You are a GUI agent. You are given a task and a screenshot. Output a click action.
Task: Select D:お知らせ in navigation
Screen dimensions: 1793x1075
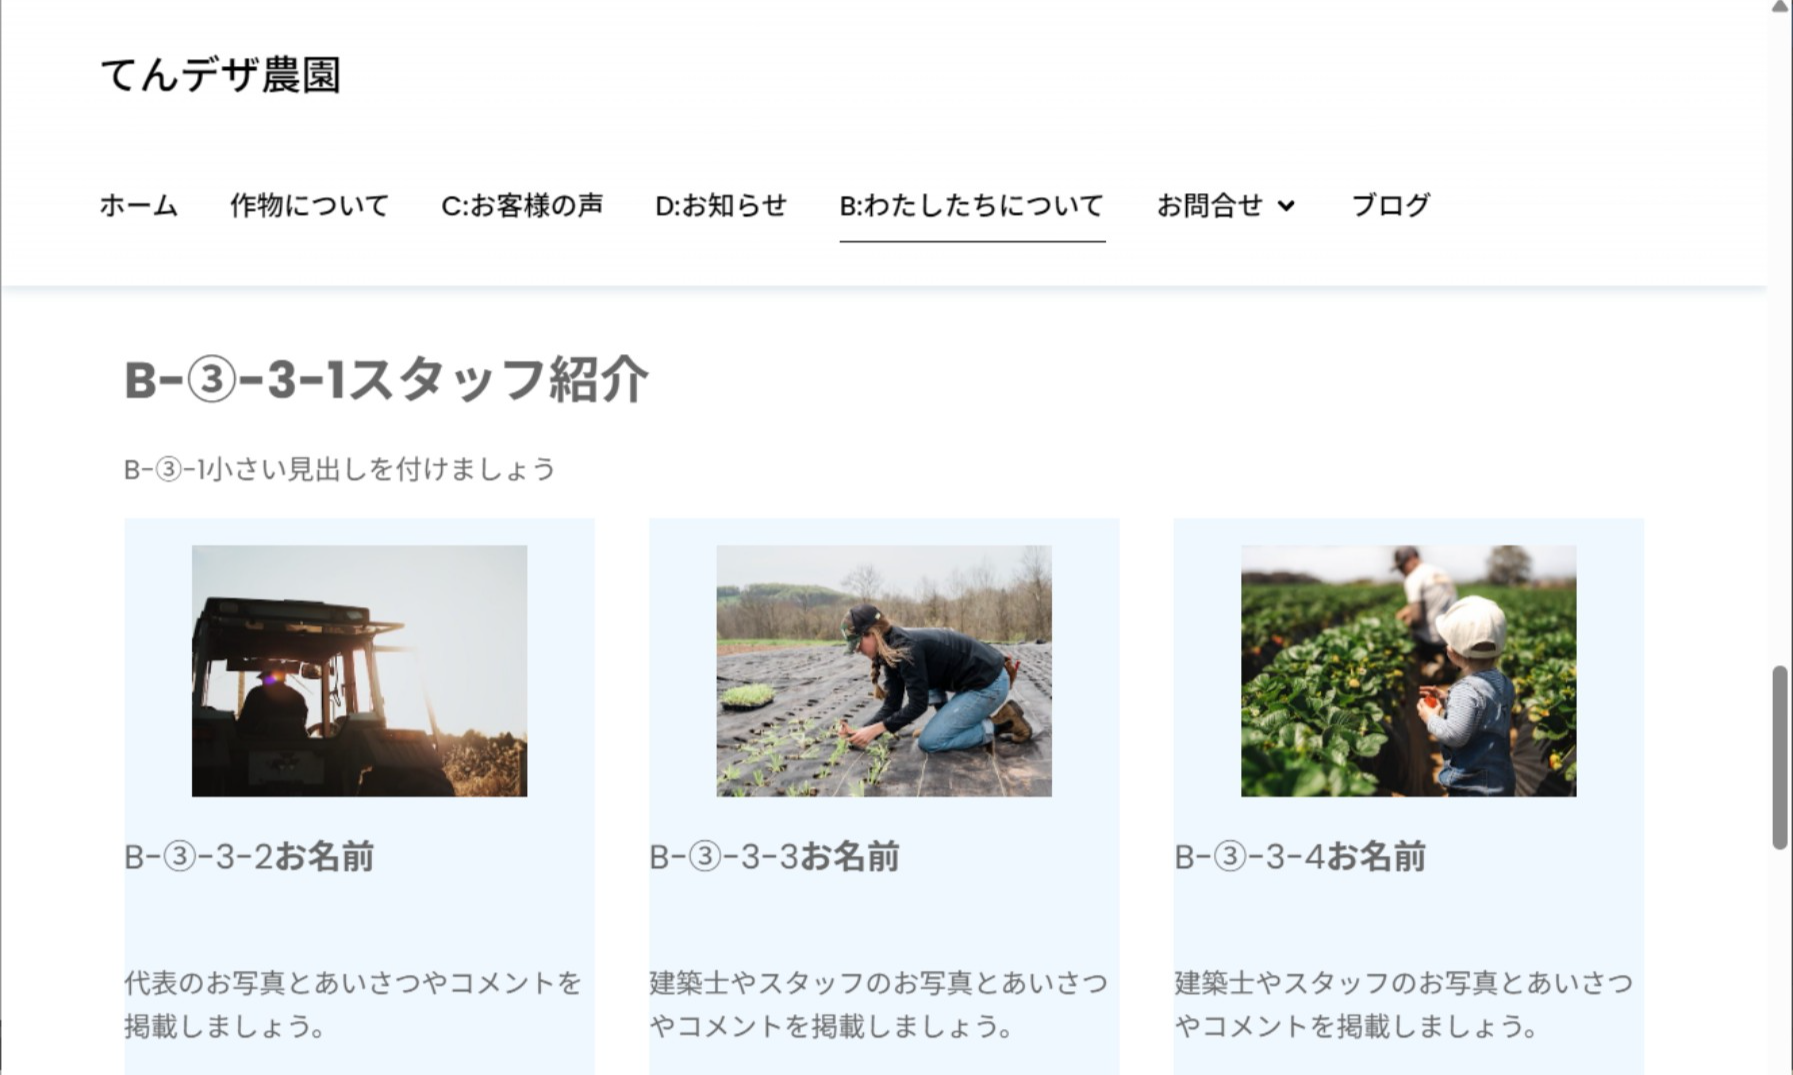pyautogui.click(x=721, y=206)
